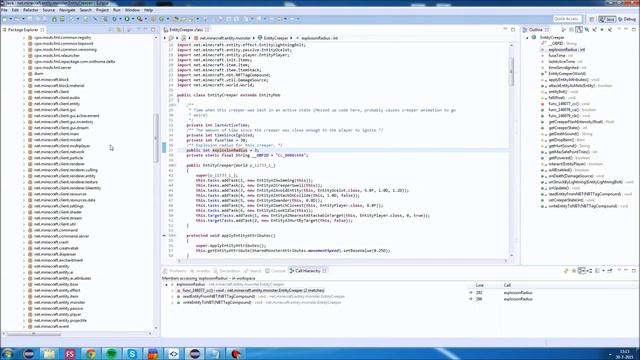Click the Windows Start button

tap(8, 353)
